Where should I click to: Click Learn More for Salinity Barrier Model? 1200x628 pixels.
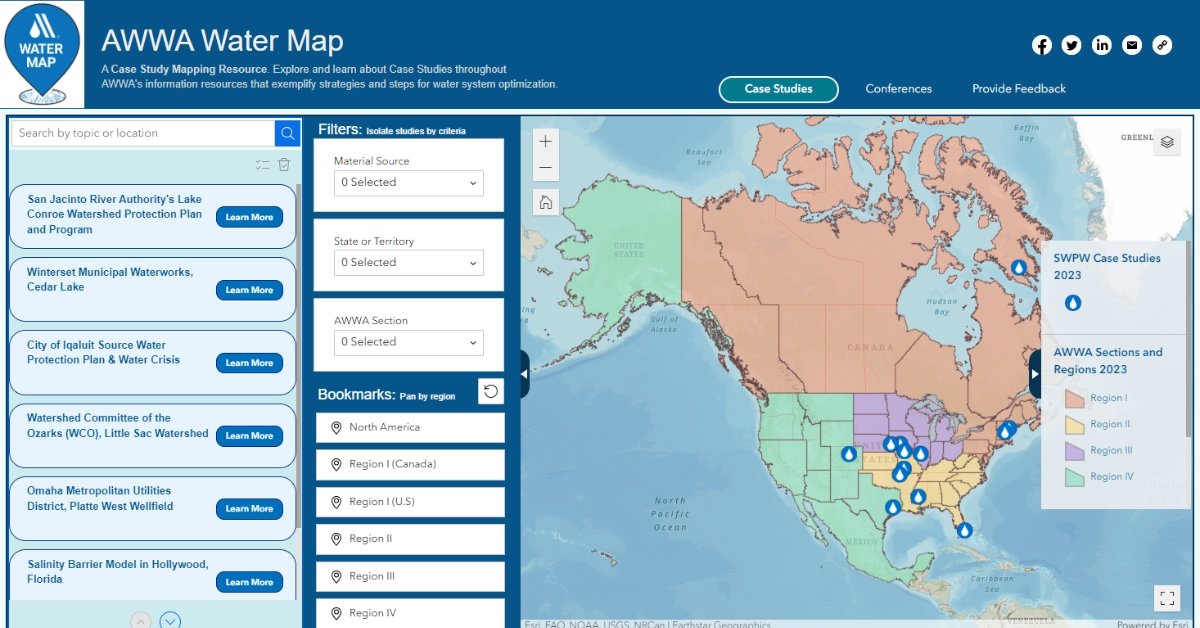tap(249, 582)
